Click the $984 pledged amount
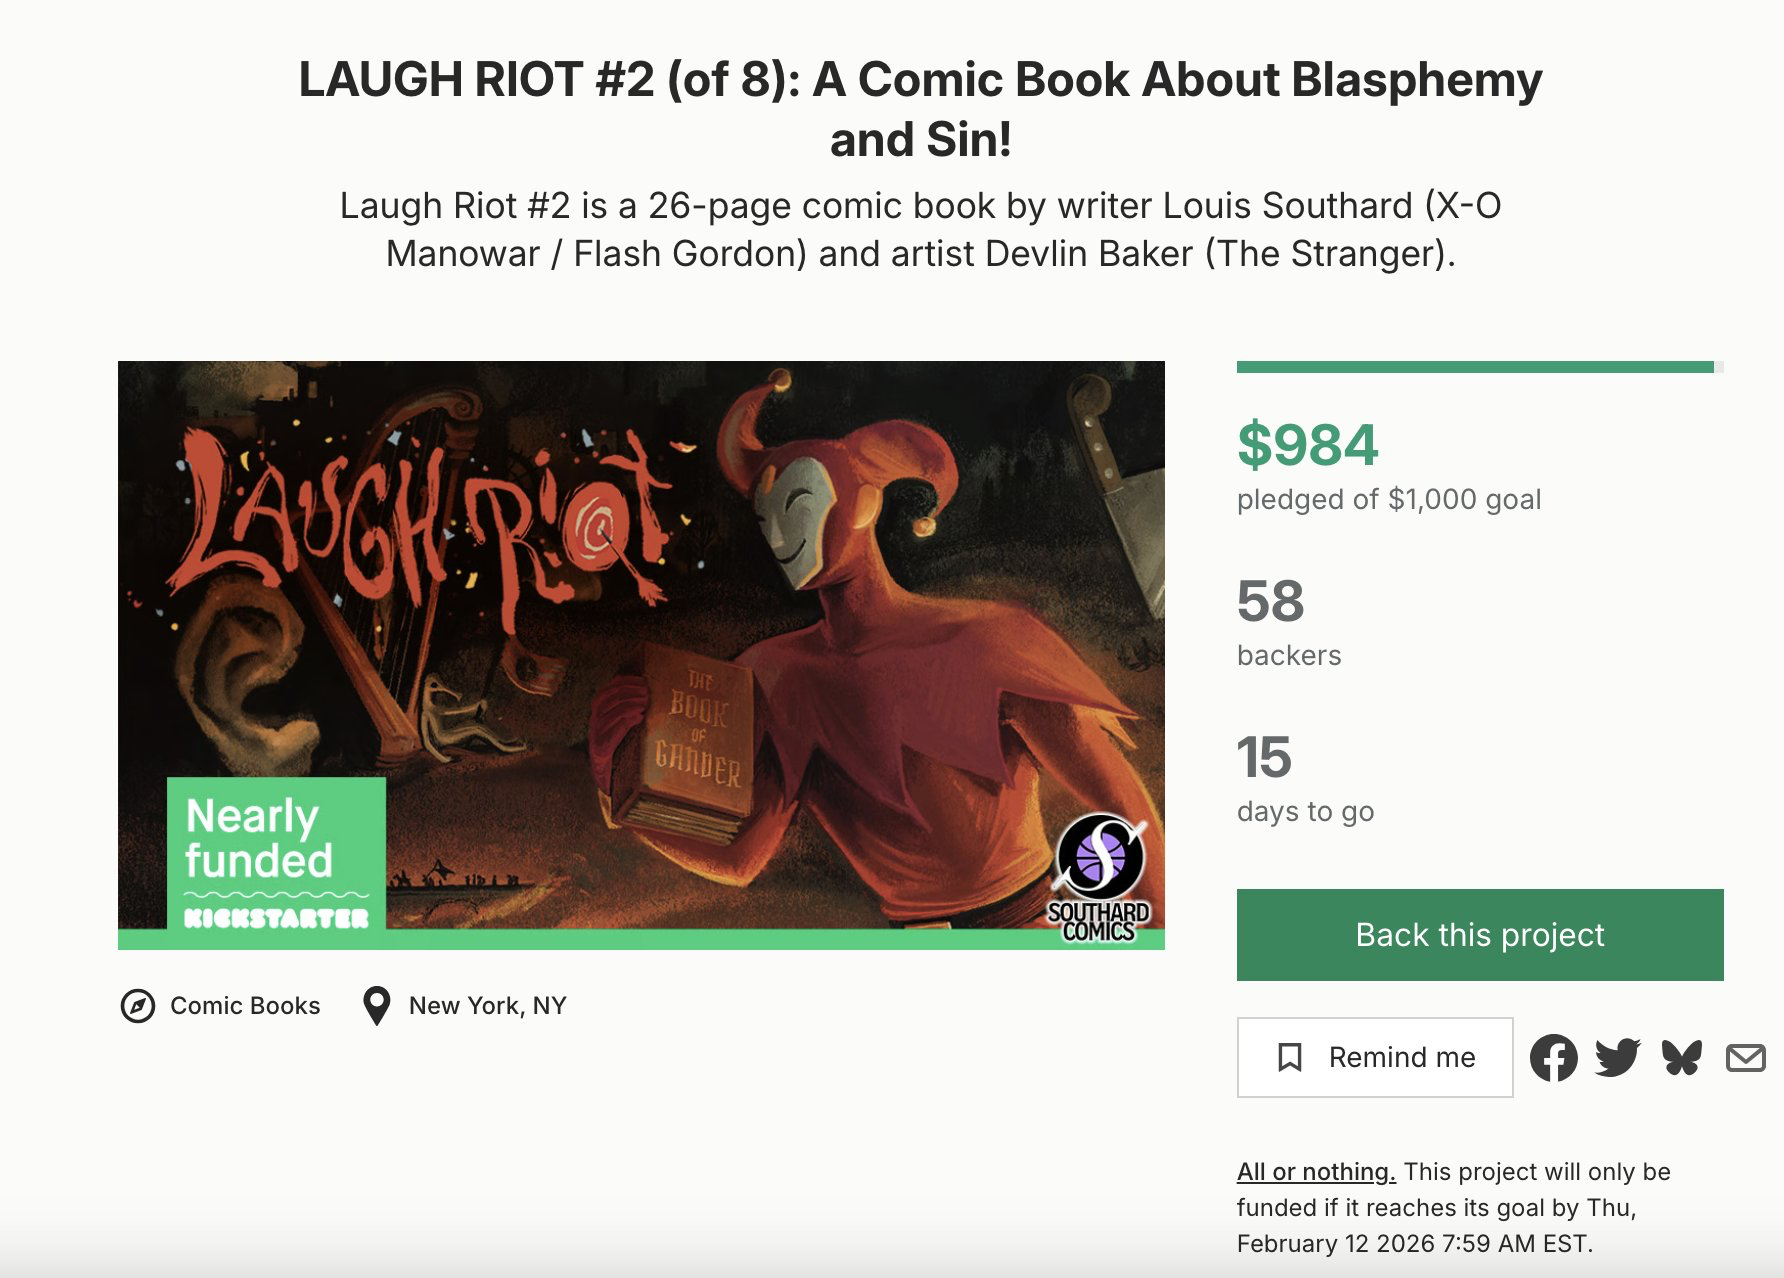The image size is (1784, 1278). pos(1308,445)
